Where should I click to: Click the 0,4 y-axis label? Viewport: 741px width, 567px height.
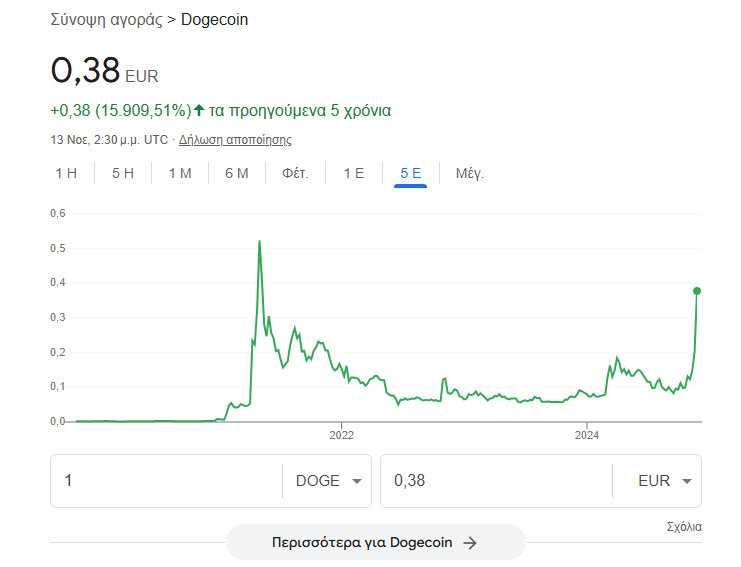[x=58, y=283]
